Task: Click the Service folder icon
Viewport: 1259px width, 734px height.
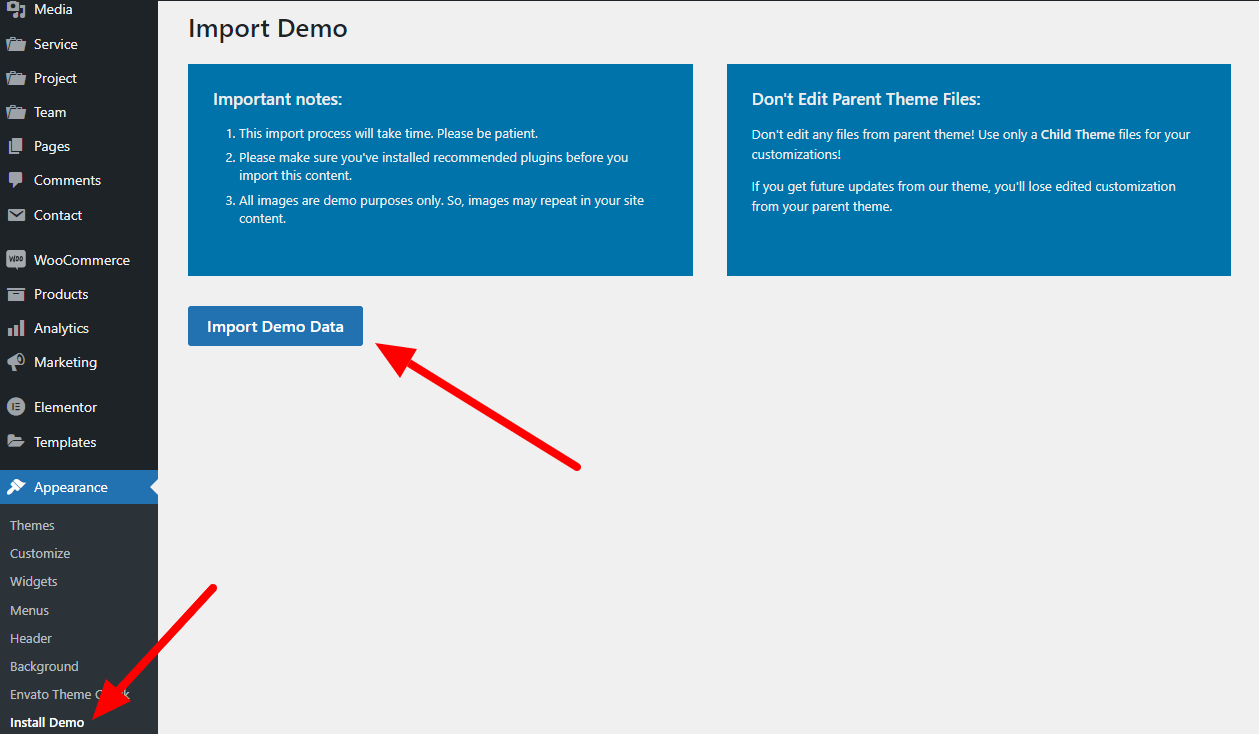Action: click(x=16, y=44)
